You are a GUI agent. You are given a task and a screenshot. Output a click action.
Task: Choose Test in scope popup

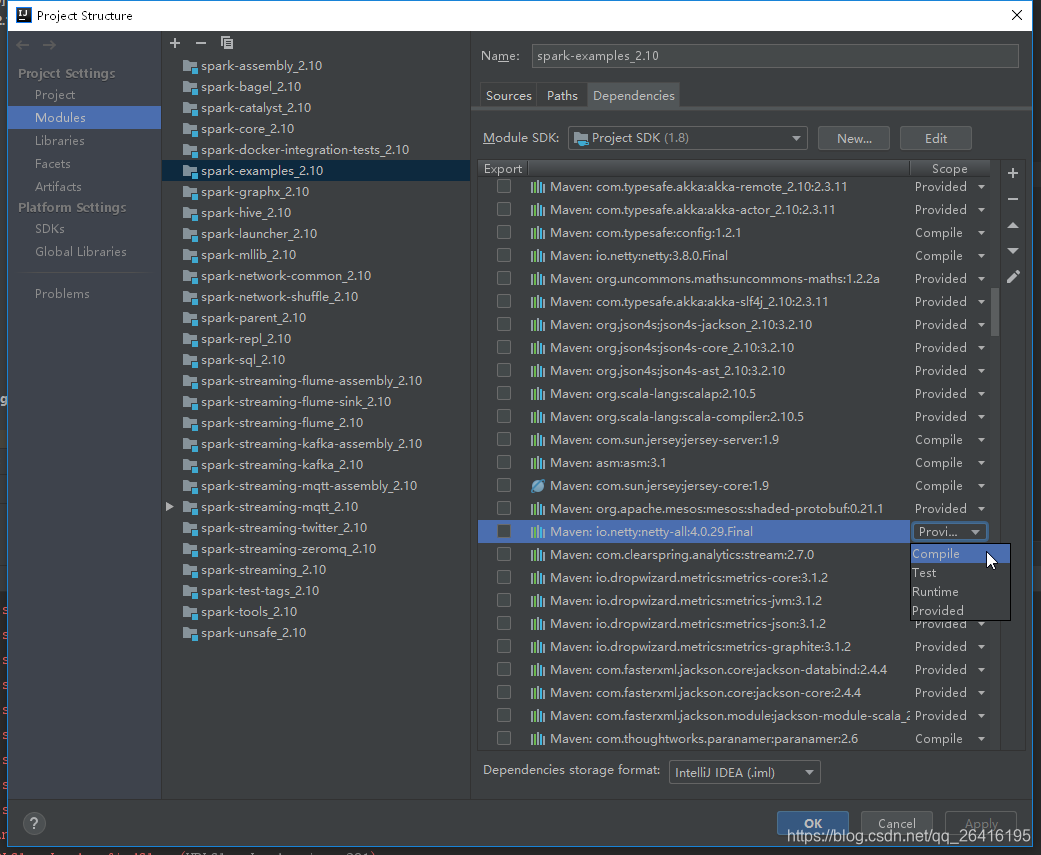click(x=960, y=573)
